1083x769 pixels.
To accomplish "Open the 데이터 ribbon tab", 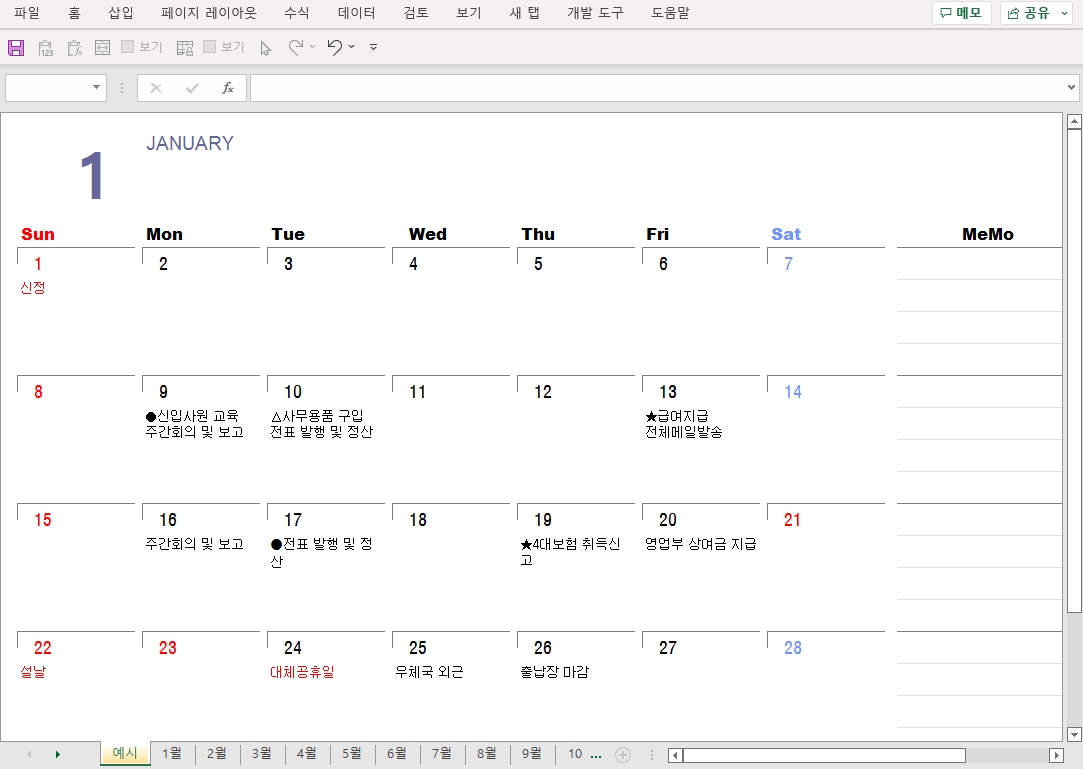I will click(x=356, y=12).
